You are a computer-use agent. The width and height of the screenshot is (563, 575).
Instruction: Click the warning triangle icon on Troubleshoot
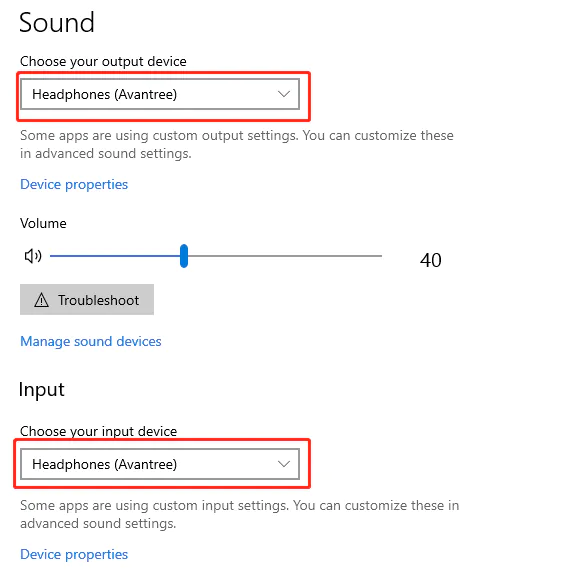point(41,300)
